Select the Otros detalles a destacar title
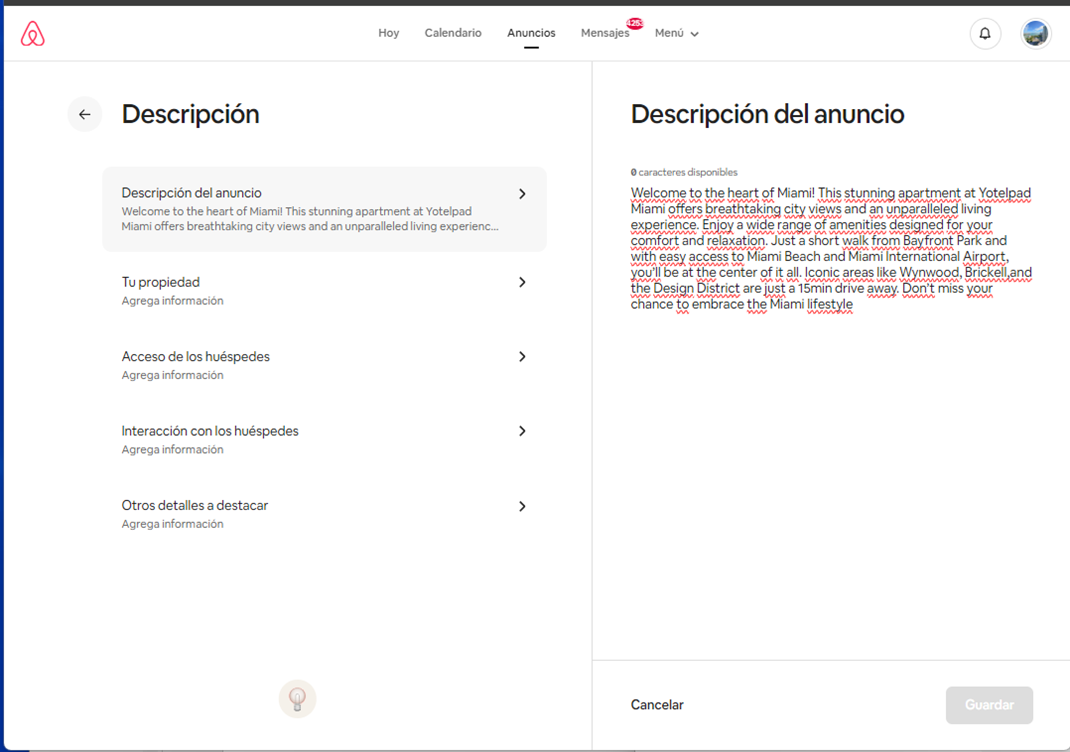This screenshot has height=752, width=1070. [194, 505]
